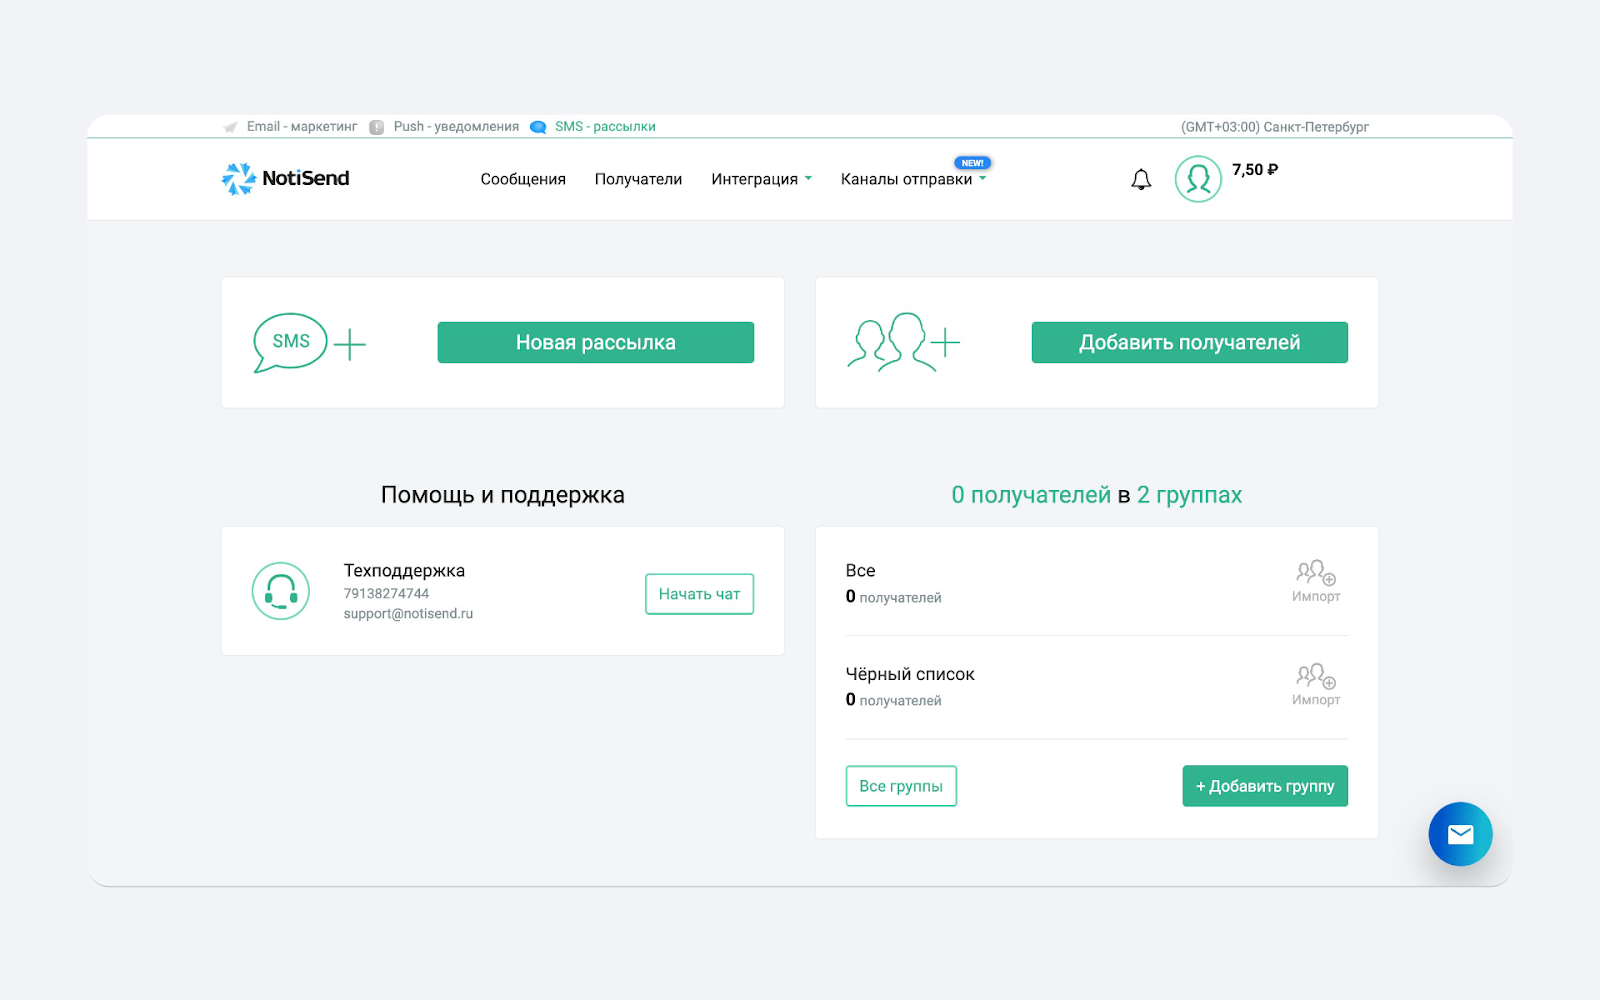Viewport: 1600px width, 1000px height.
Task: Click the tech support headset icon
Action: [x=281, y=591]
